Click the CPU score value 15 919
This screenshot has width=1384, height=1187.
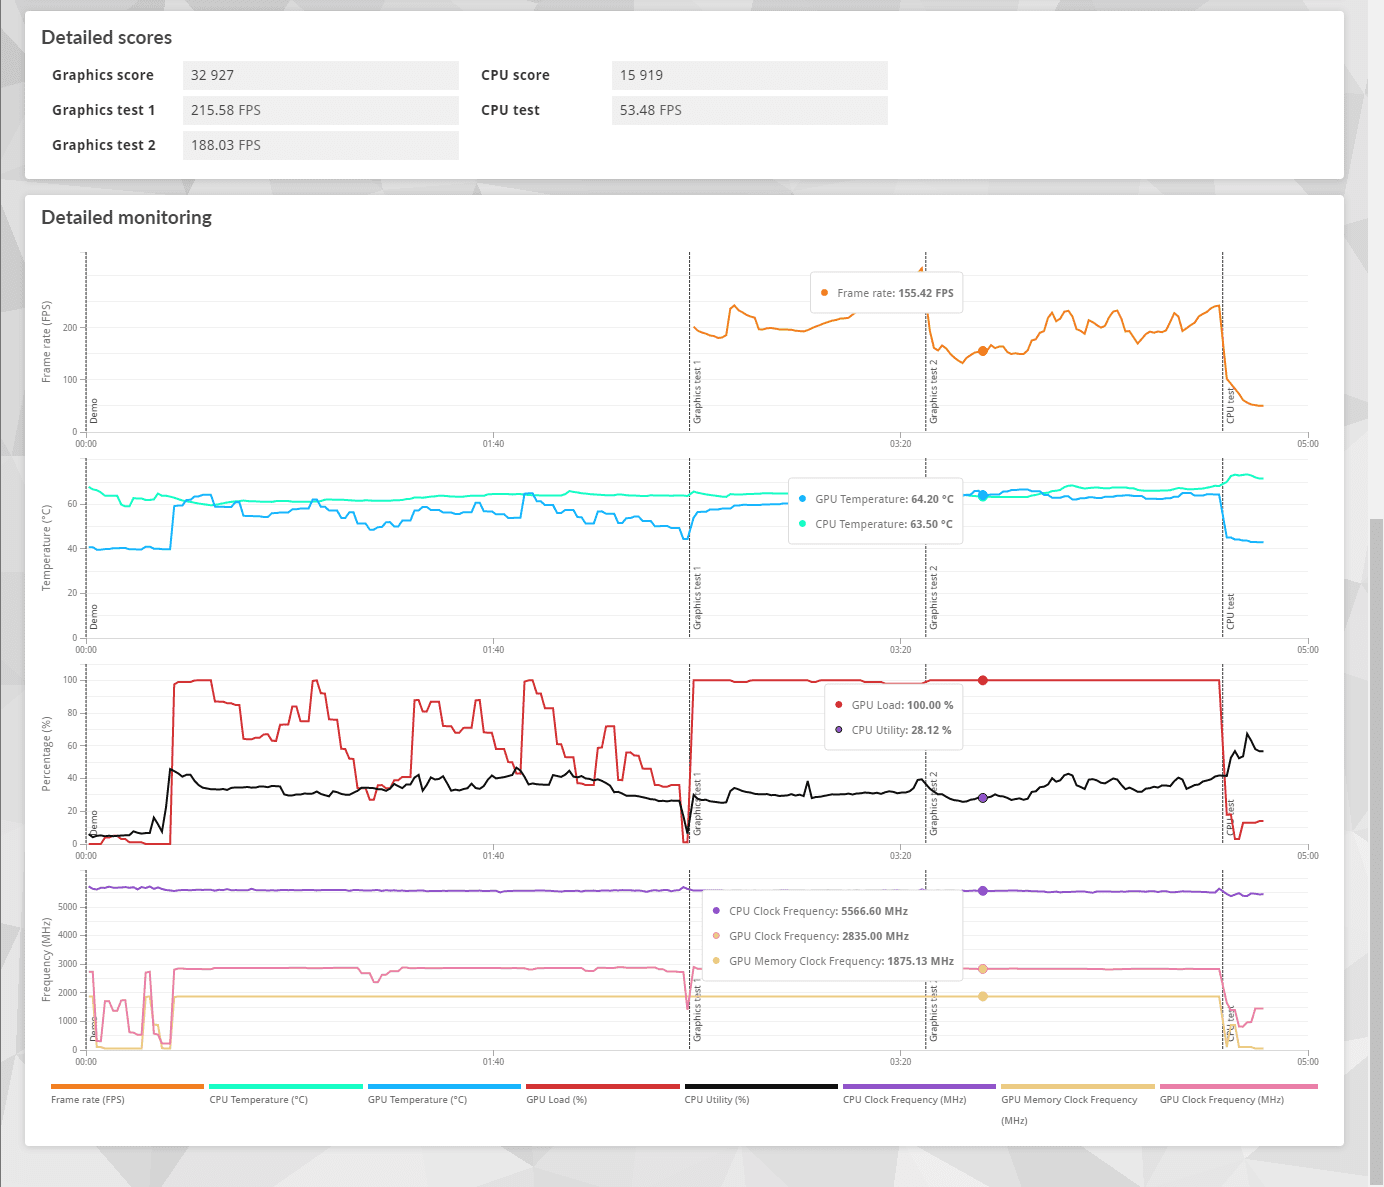[x=641, y=75]
